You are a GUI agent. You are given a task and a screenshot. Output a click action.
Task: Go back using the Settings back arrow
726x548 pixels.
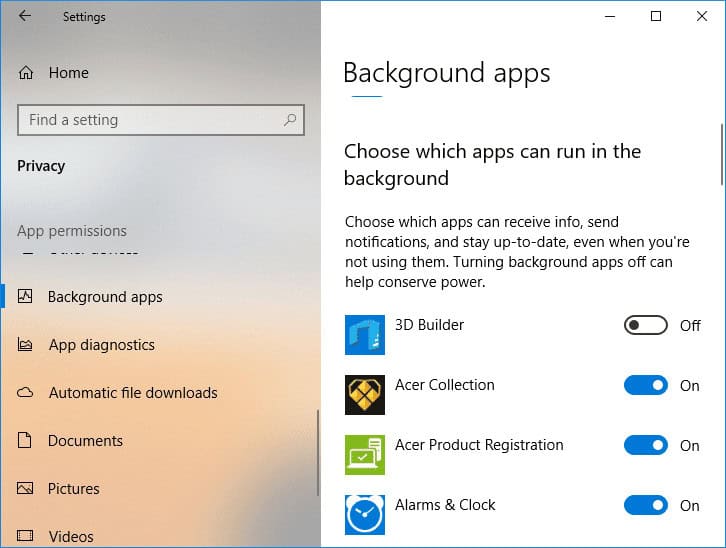point(25,16)
